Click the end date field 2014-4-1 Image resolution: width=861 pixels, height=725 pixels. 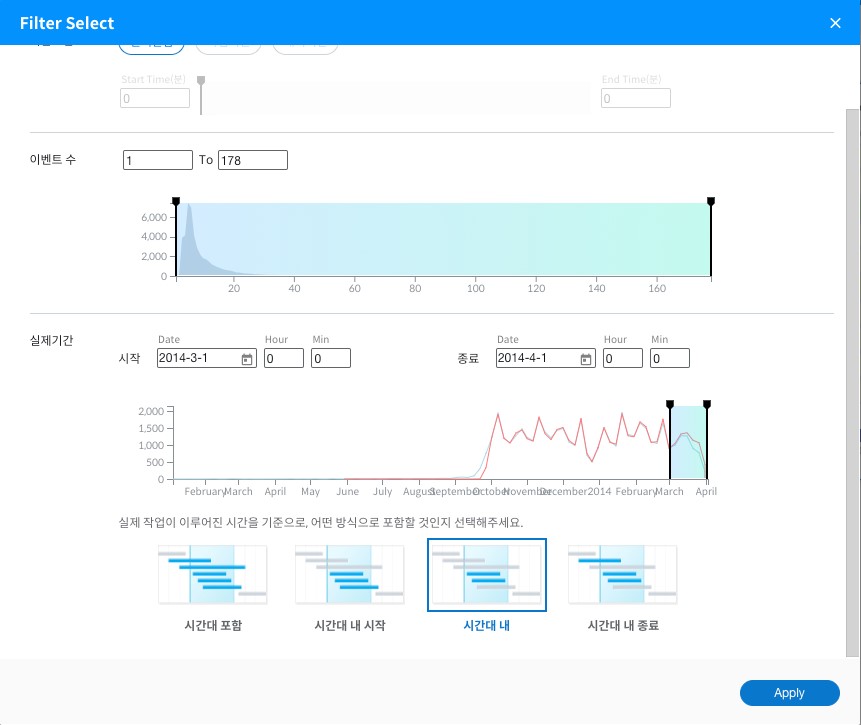(537, 359)
